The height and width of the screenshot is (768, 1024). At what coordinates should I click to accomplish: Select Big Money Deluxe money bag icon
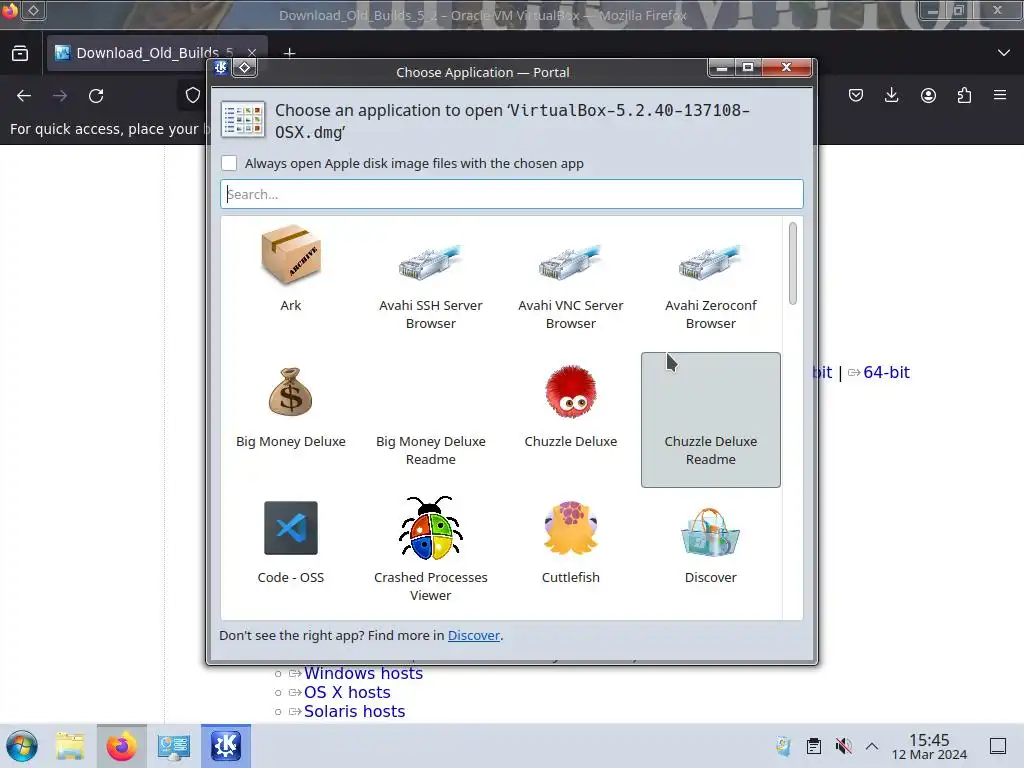(291, 392)
